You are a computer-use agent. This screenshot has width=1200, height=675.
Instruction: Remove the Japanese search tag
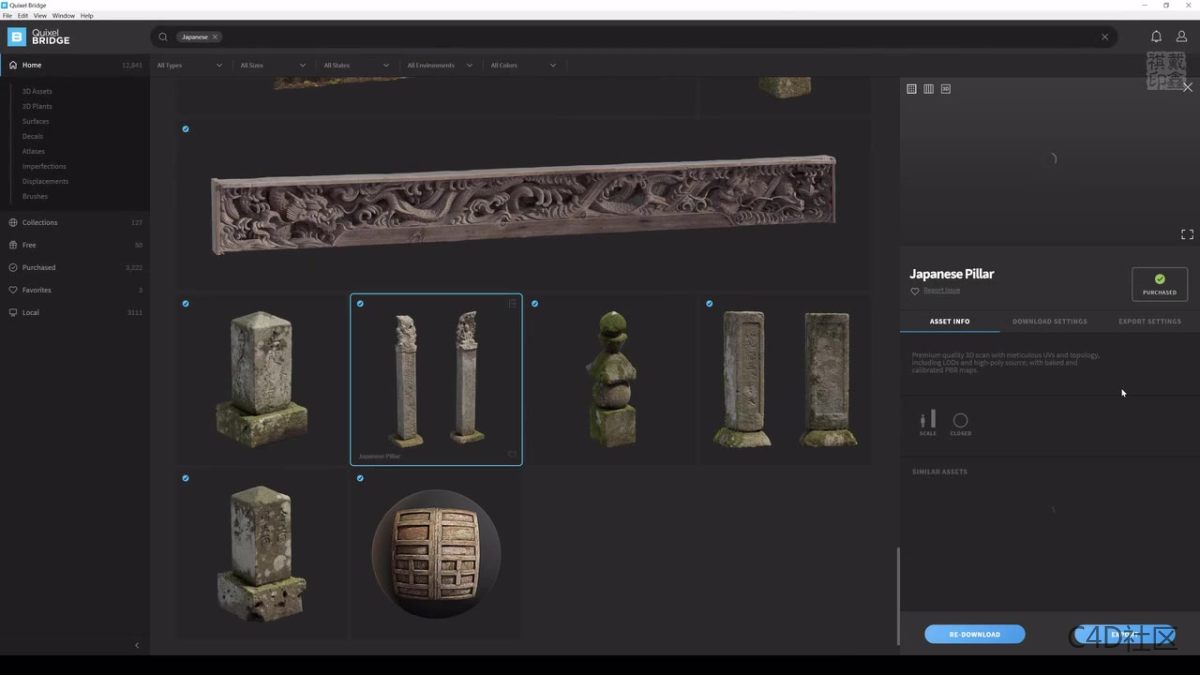point(214,37)
